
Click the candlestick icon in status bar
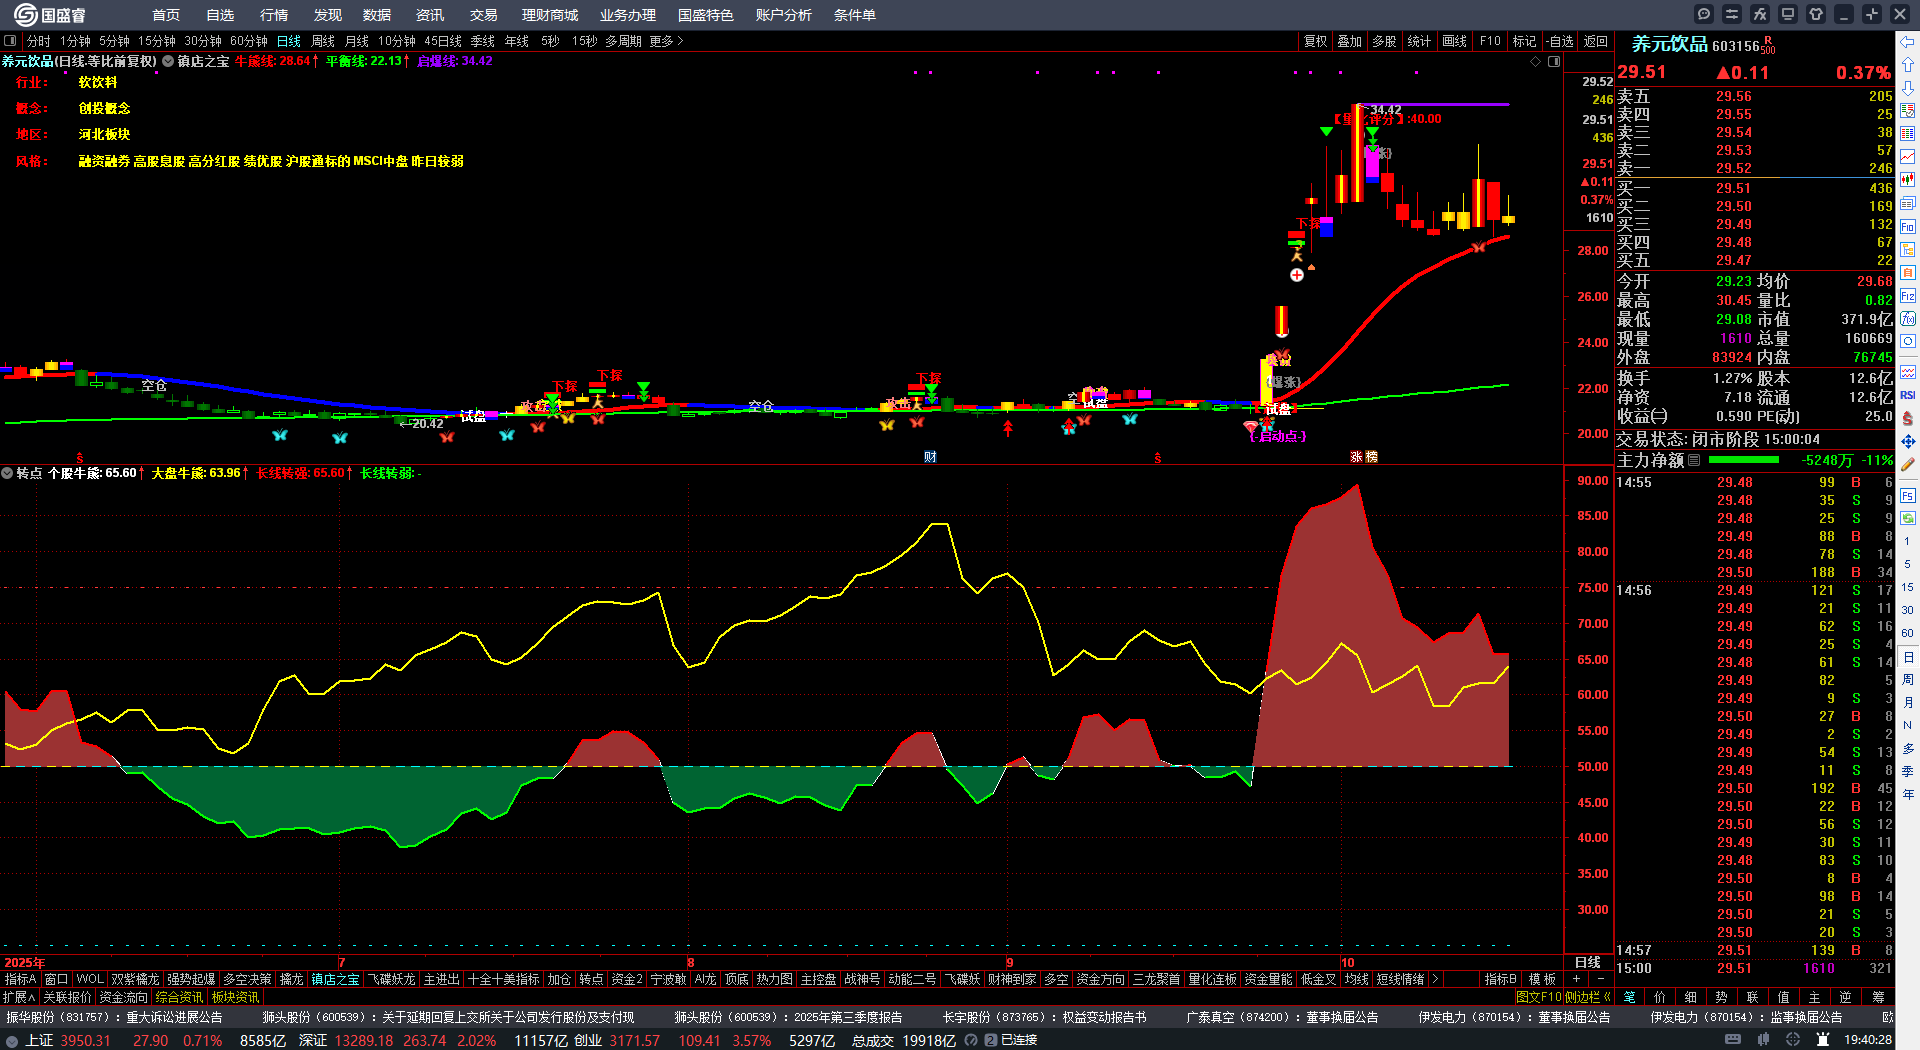[1763, 1040]
